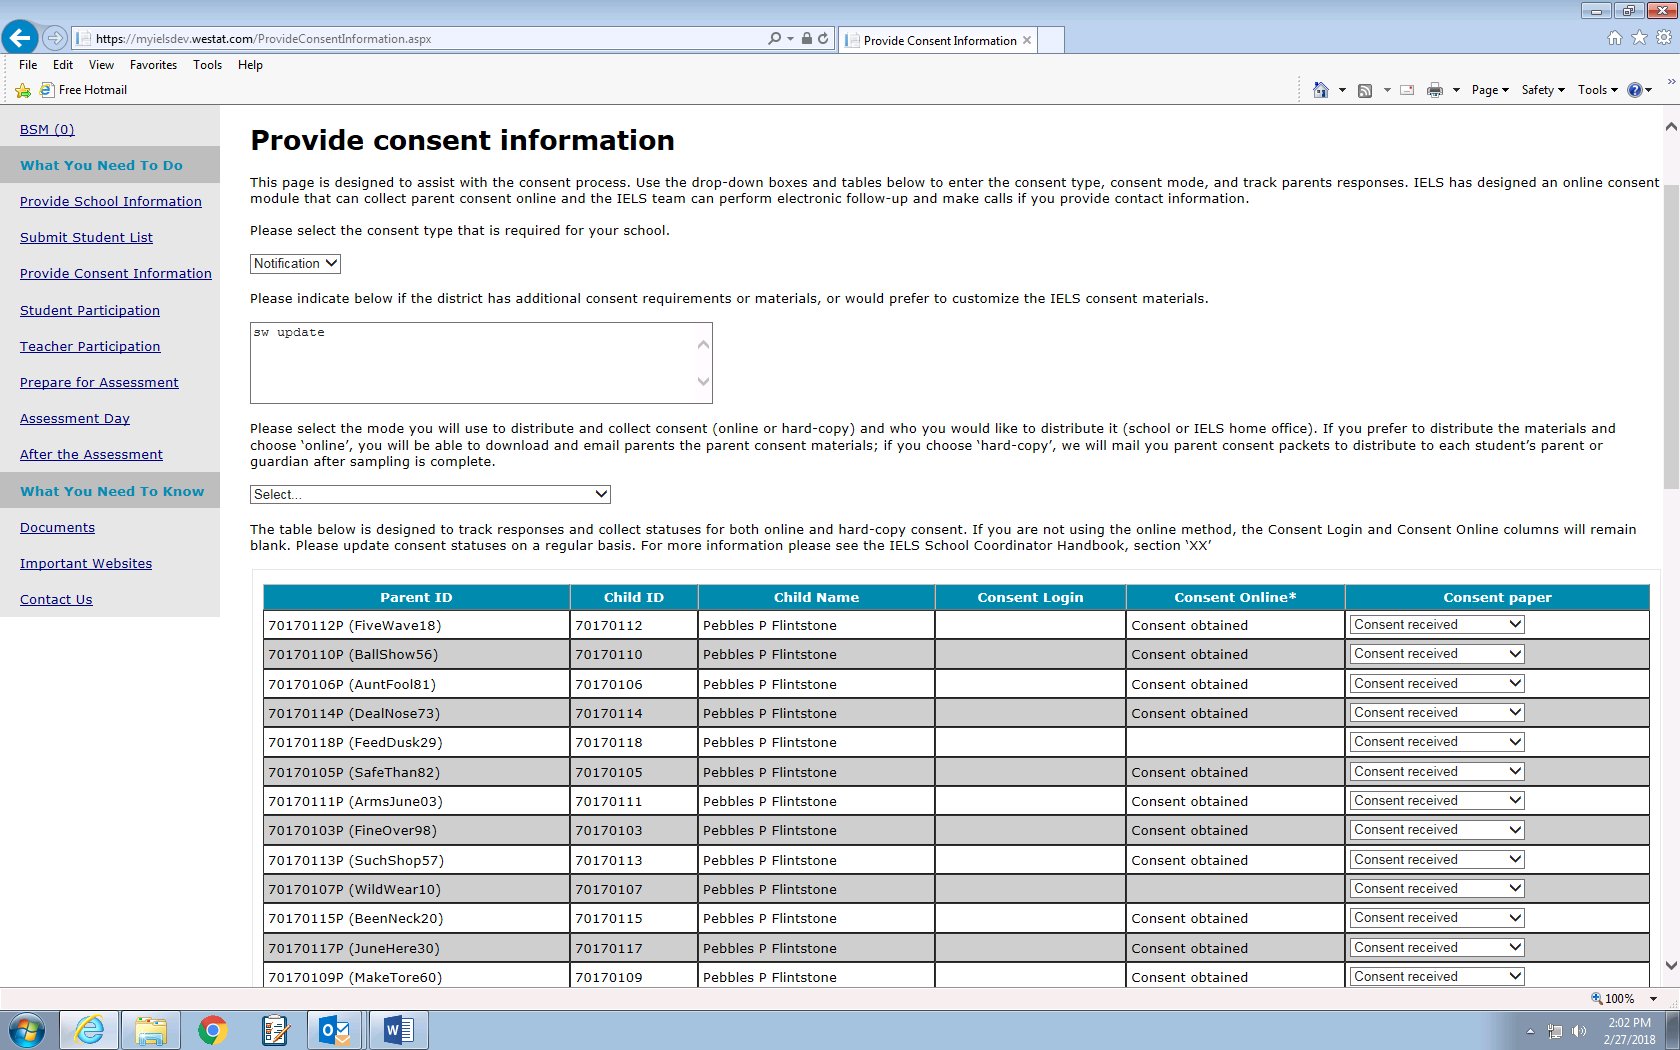Open the Edit menu
The width and height of the screenshot is (1680, 1050).
[x=63, y=65]
